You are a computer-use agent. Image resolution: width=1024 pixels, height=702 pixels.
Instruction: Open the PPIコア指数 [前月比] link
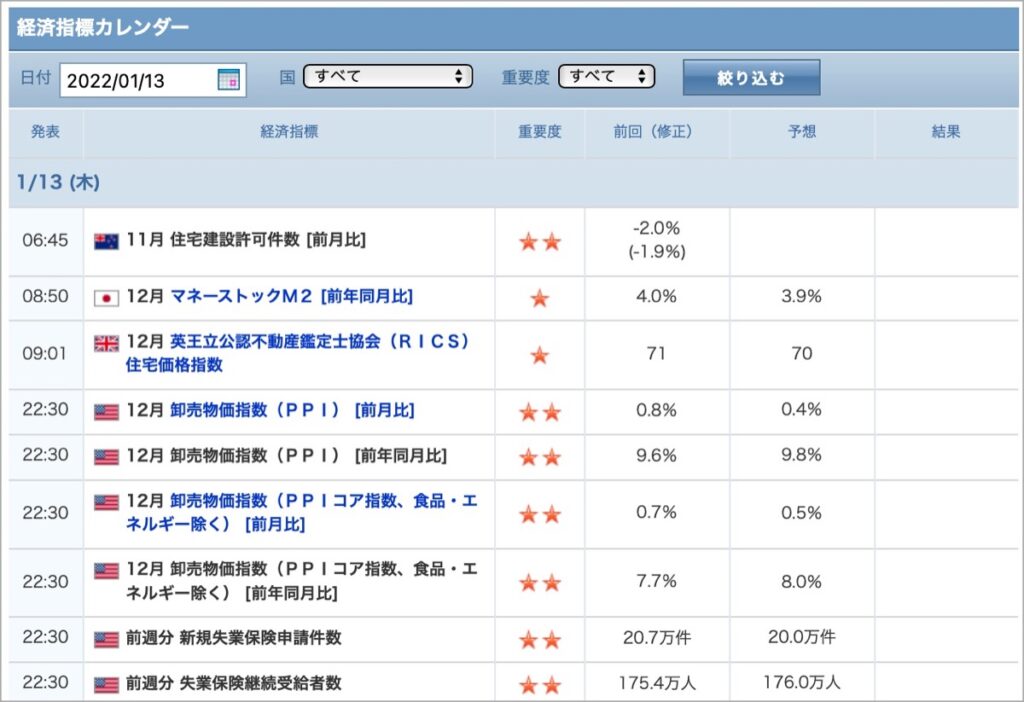pos(302,513)
